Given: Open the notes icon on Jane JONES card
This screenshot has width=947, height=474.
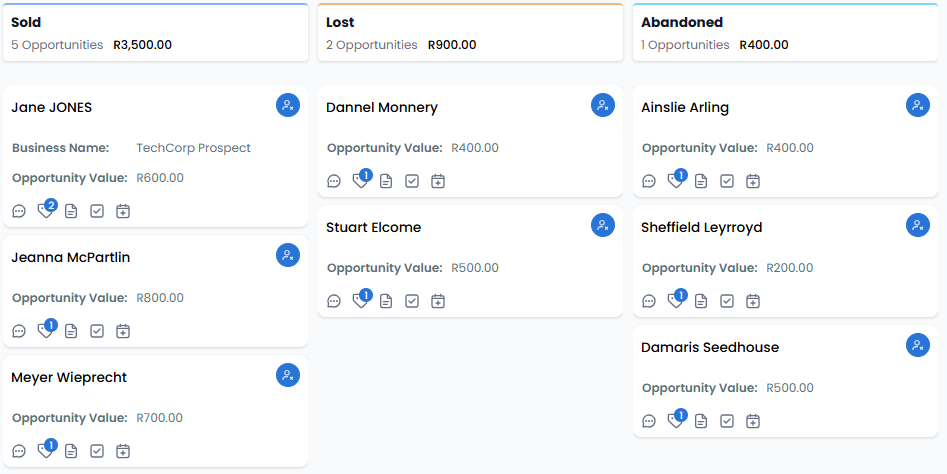Looking at the screenshot, I should point(71,211).
